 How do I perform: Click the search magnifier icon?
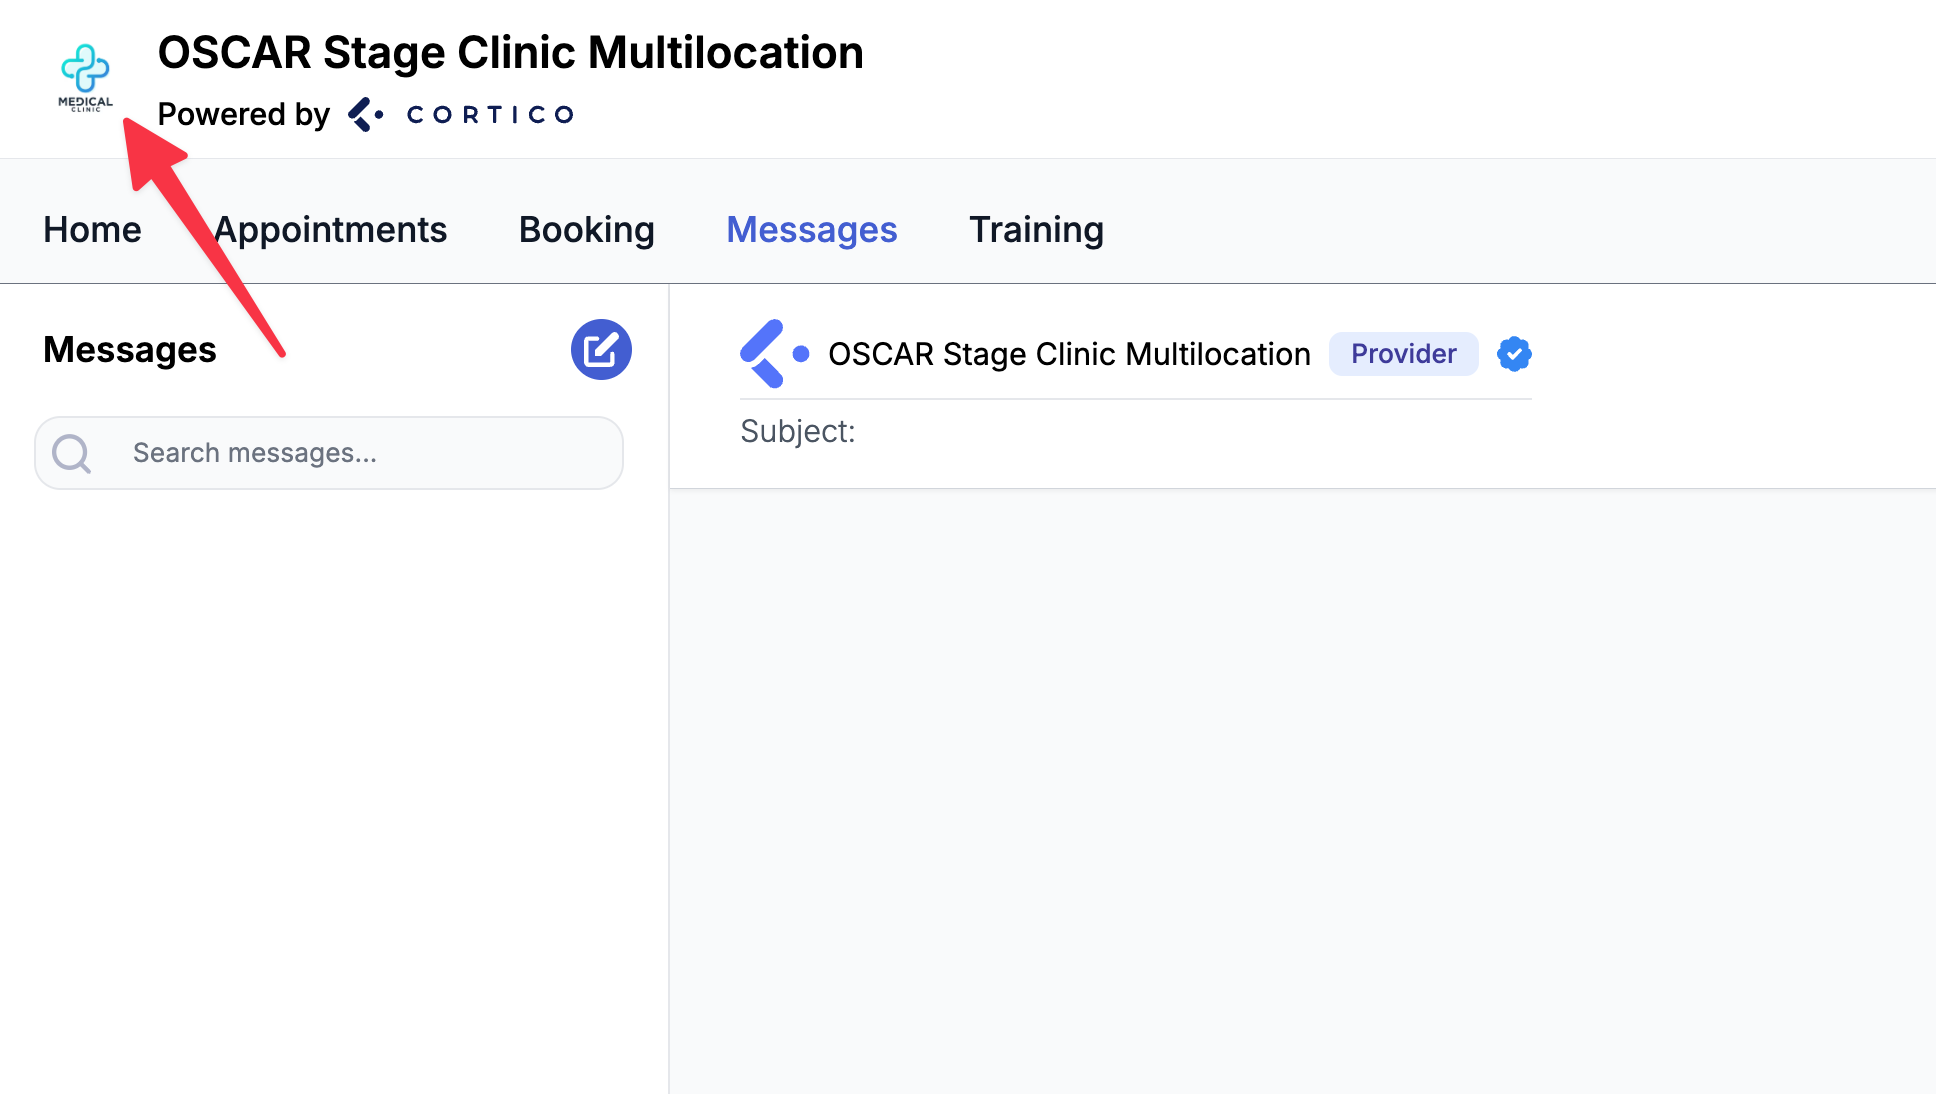click(x=72, y=453)
